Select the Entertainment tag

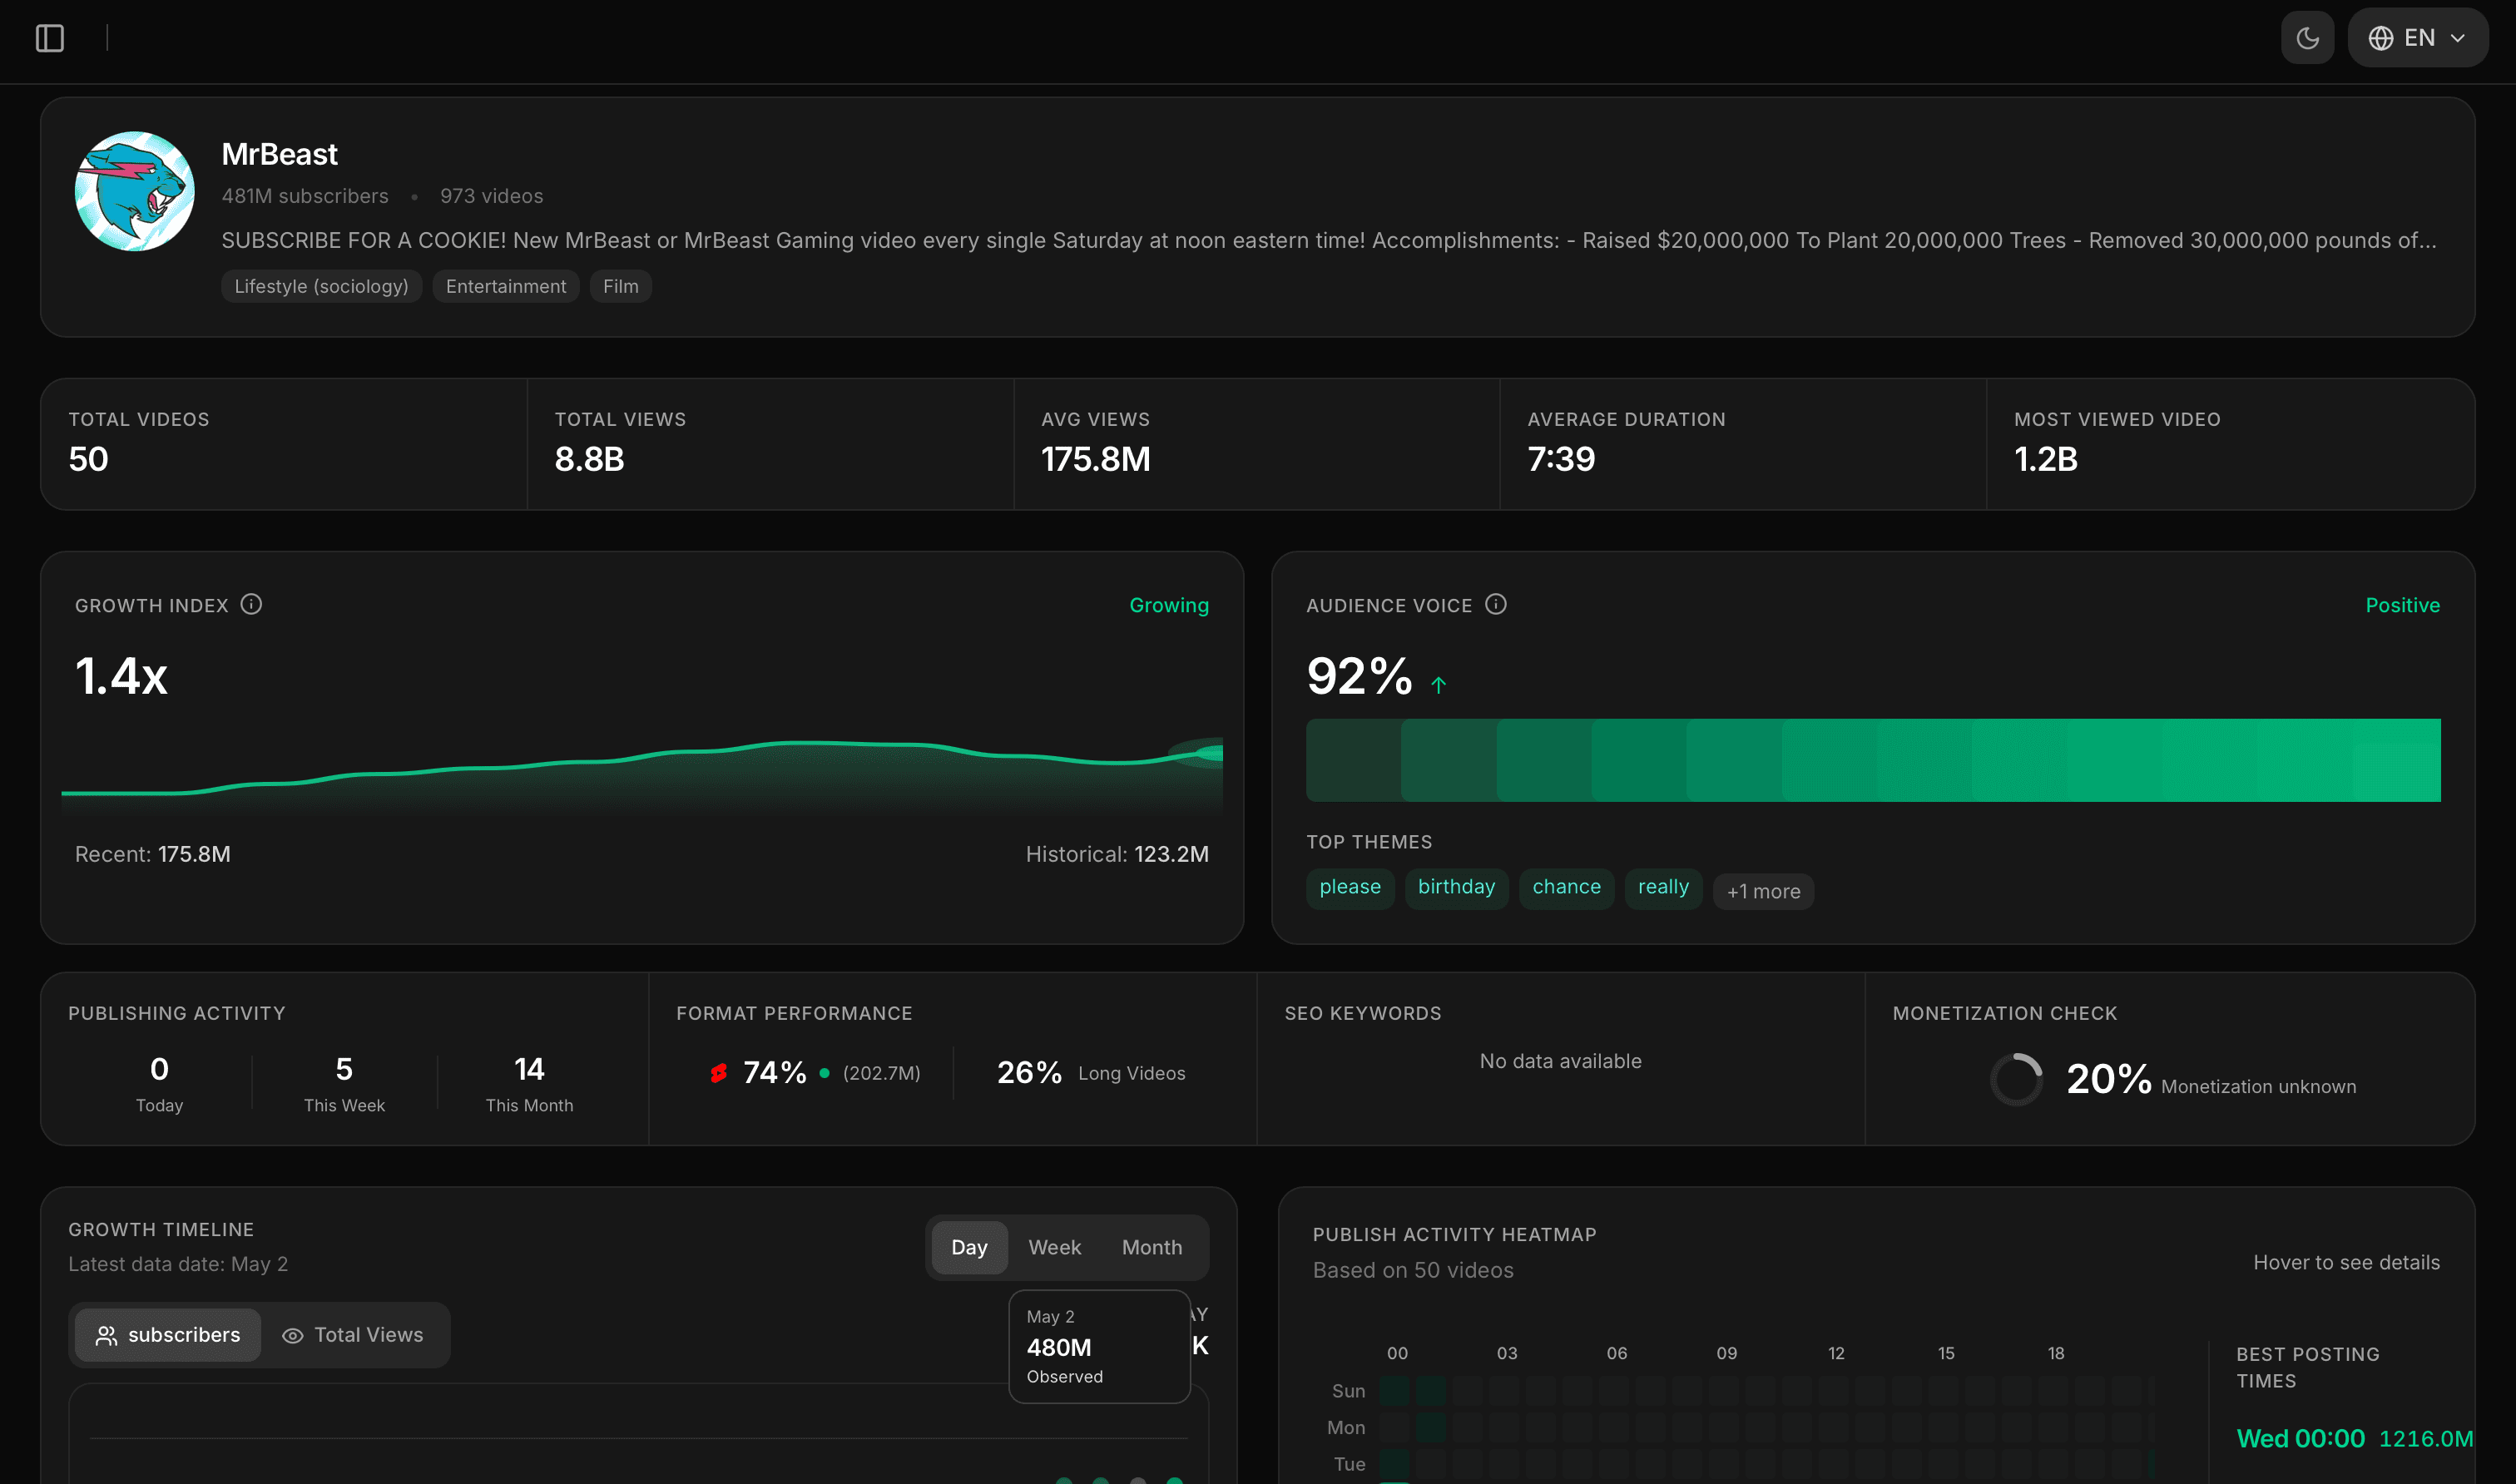pos(506,286)
